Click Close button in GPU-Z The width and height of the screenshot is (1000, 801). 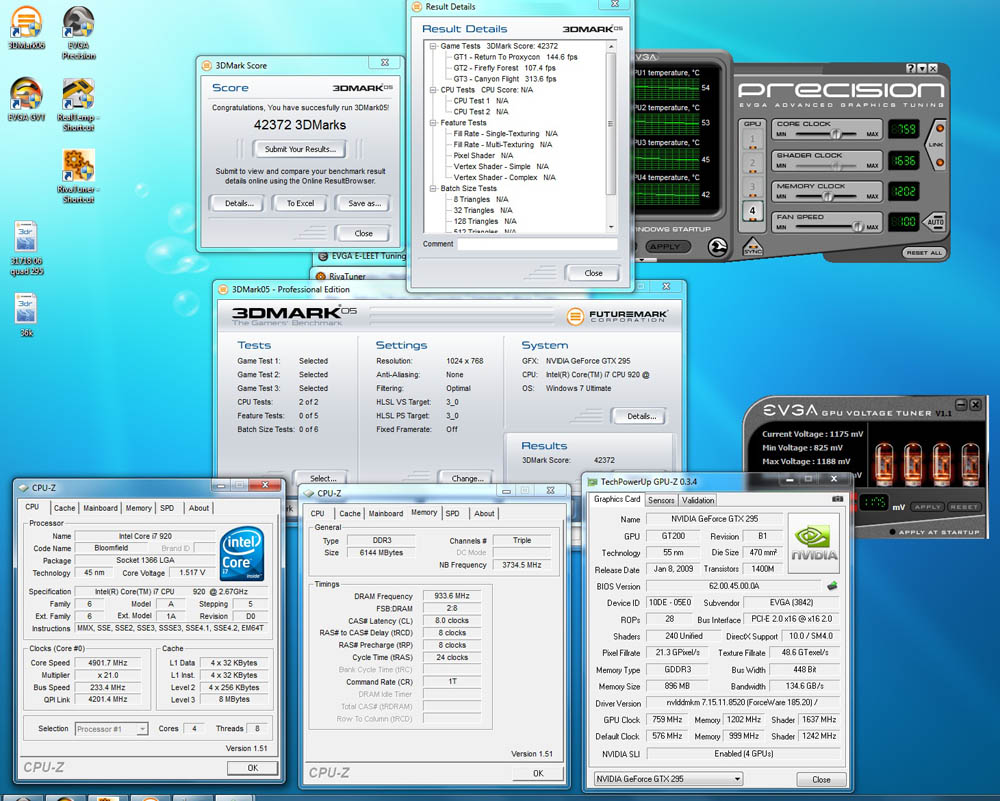(x=821, y=779)
